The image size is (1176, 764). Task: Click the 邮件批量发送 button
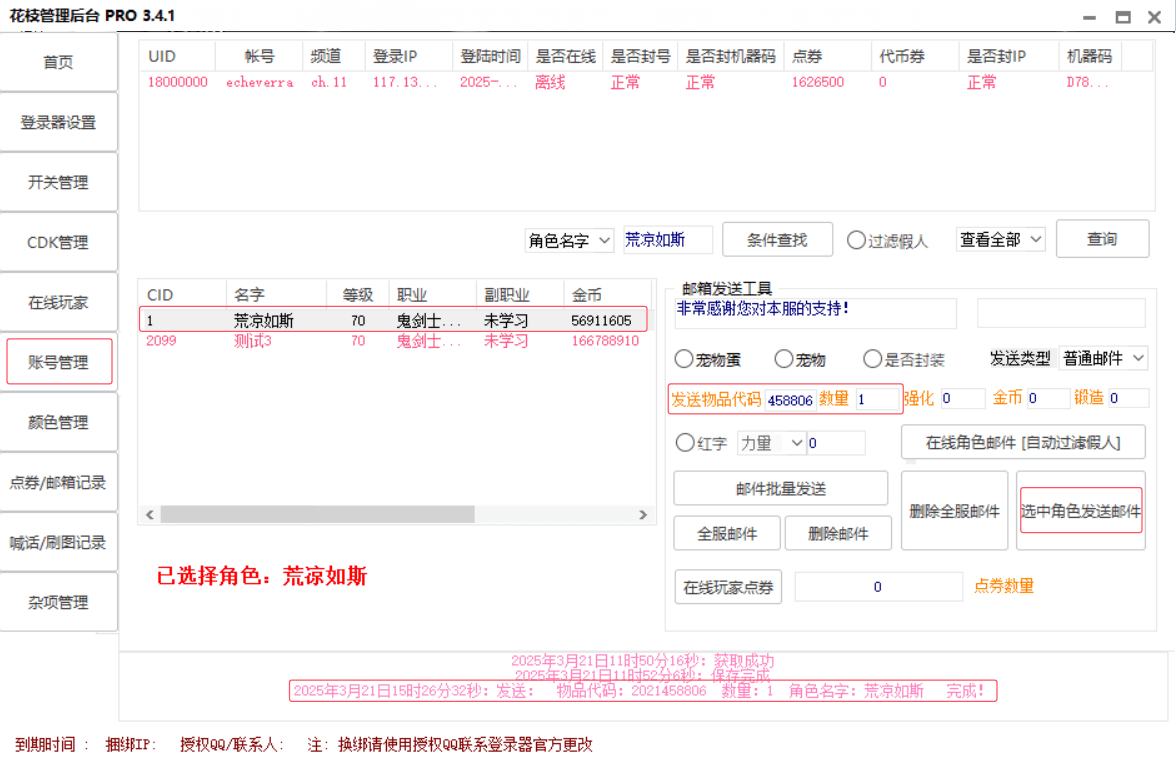[780, 488]
